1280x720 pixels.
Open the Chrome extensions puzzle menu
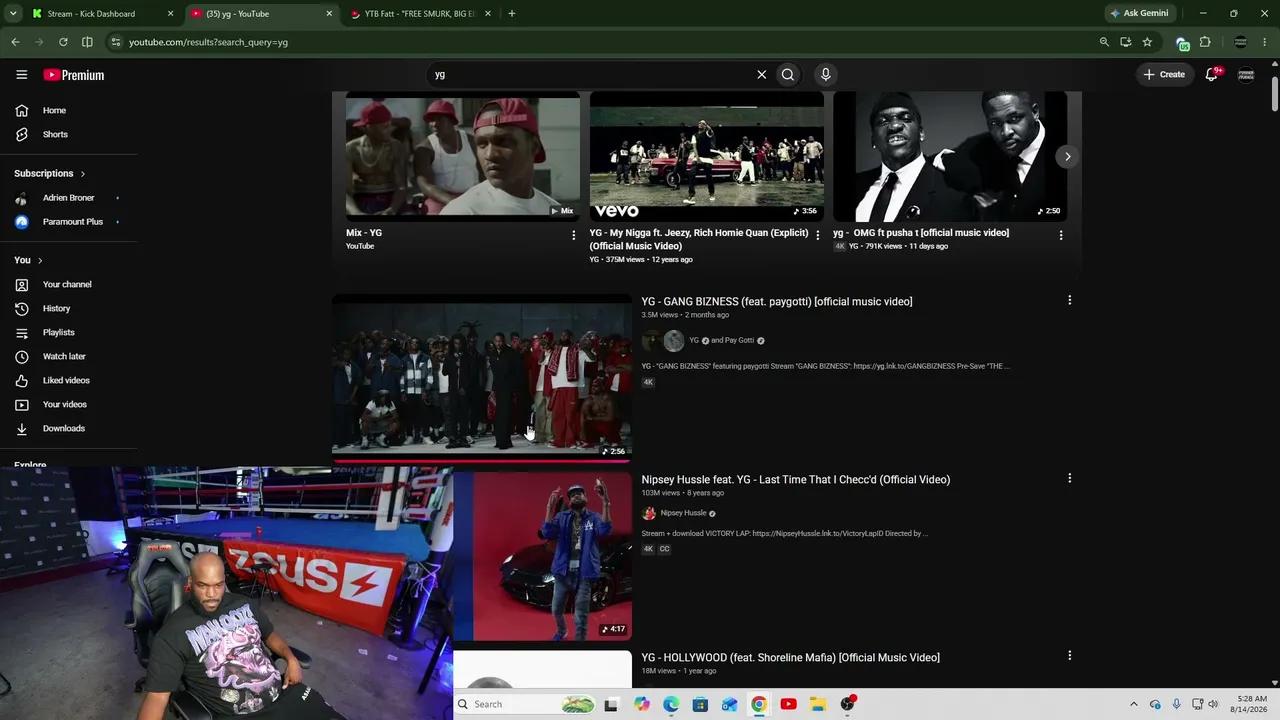[x=1205, y=42]
